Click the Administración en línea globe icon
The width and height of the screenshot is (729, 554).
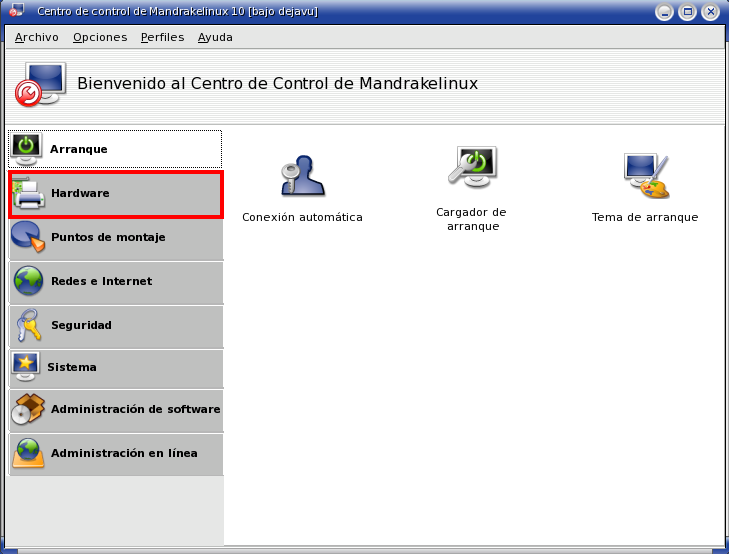(x=28, y=453)
